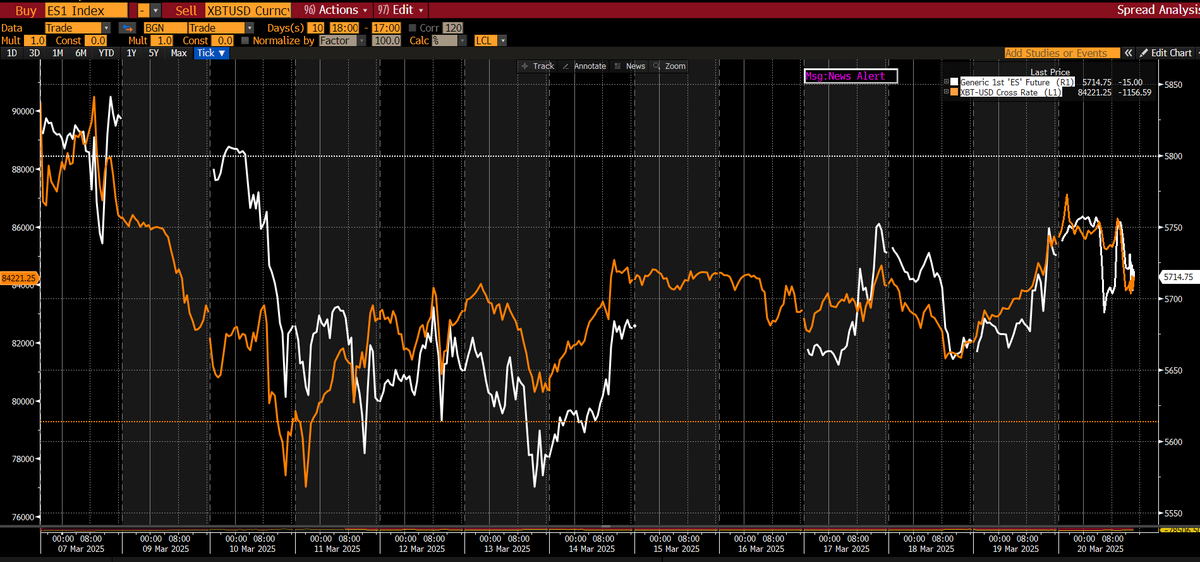
Task: Click the Msg:News Alert annotation box
Action: 851,76
